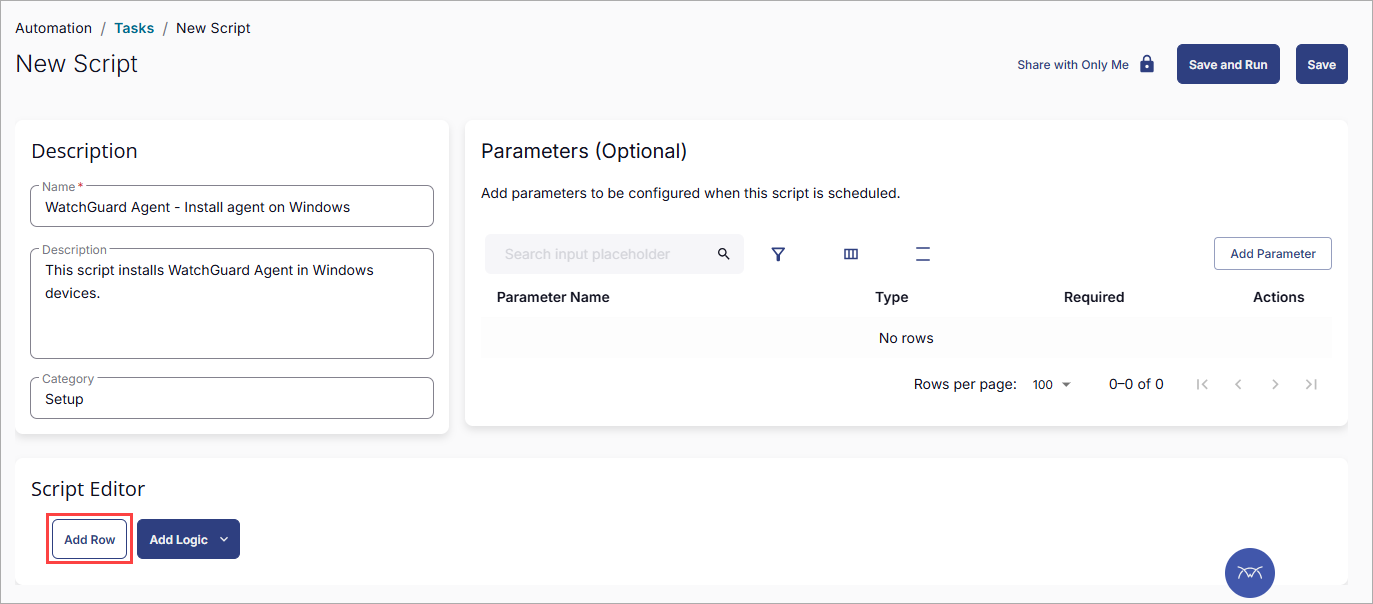Open the Tasks breadcrumb link

(134, 28)
